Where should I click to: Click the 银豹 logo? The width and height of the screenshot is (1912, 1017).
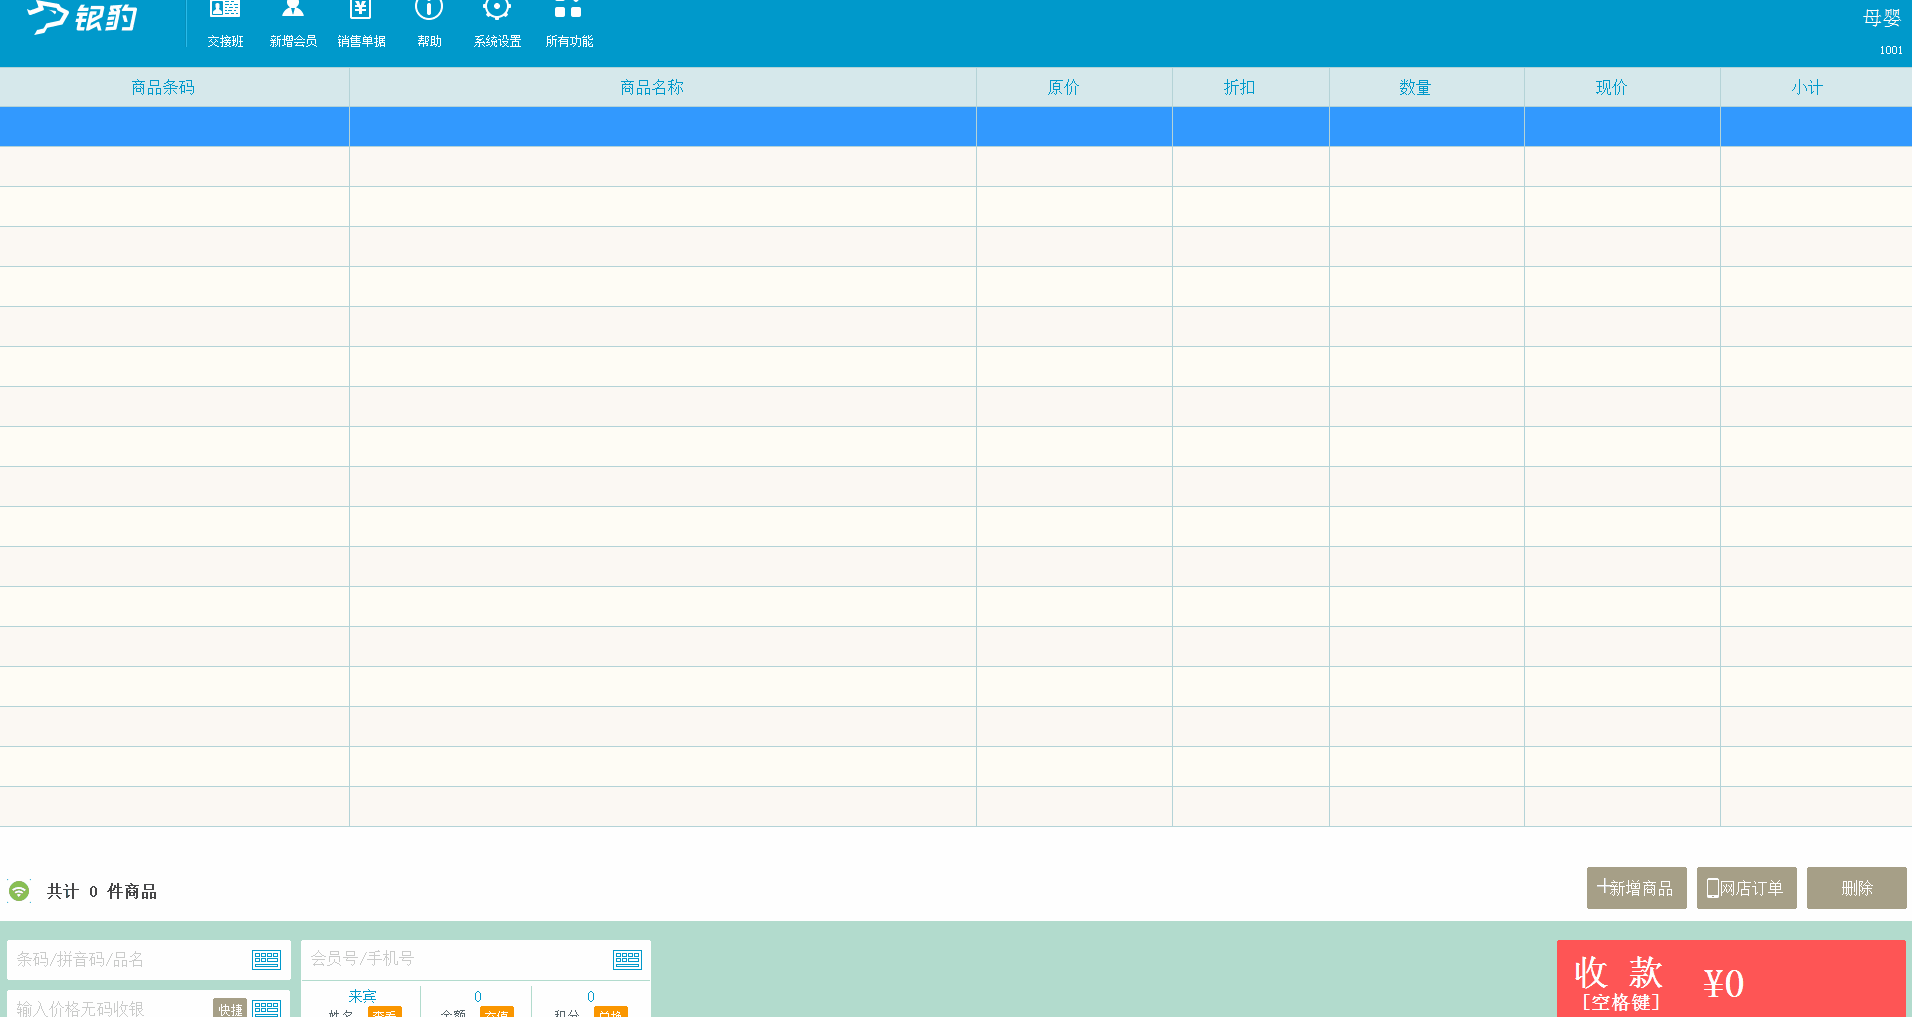(x=85, y=18)
